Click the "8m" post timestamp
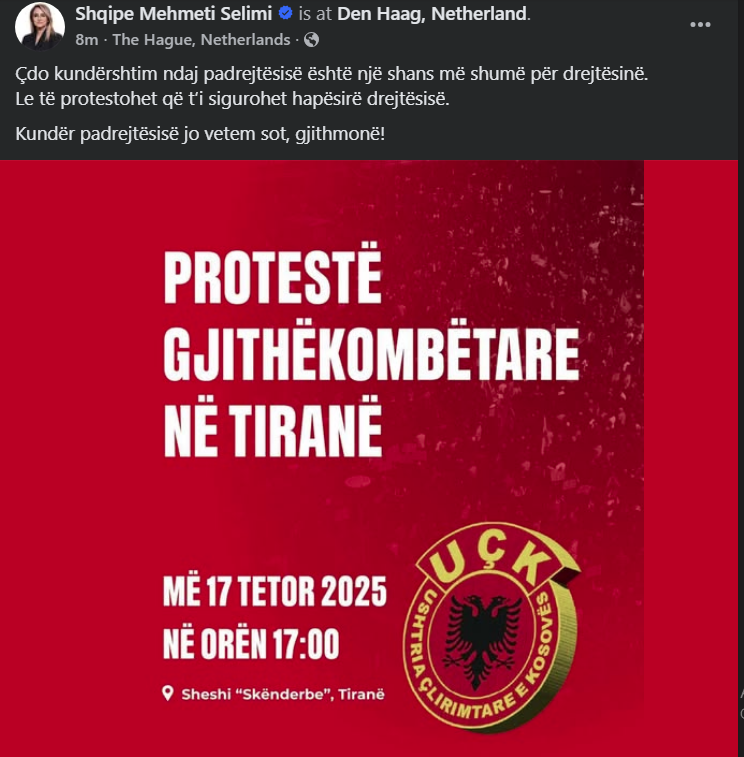The height and width of the screenshot is (757, 744). click(86, 40)
